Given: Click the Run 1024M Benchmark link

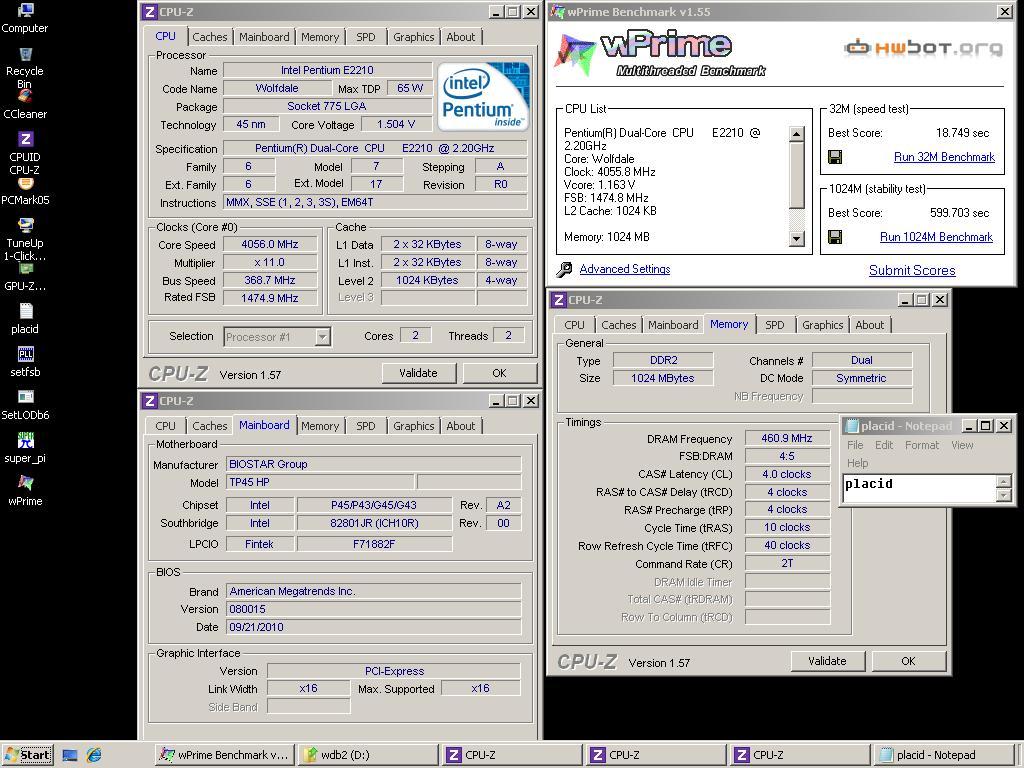Looking at the screenshot, I should coord(936,237).
